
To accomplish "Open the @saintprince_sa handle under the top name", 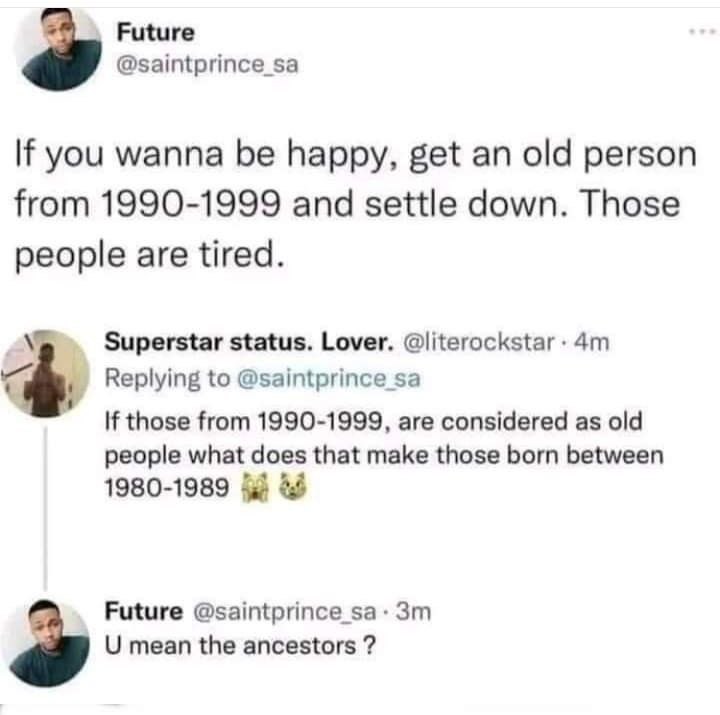I will click(x=207, y=64).
